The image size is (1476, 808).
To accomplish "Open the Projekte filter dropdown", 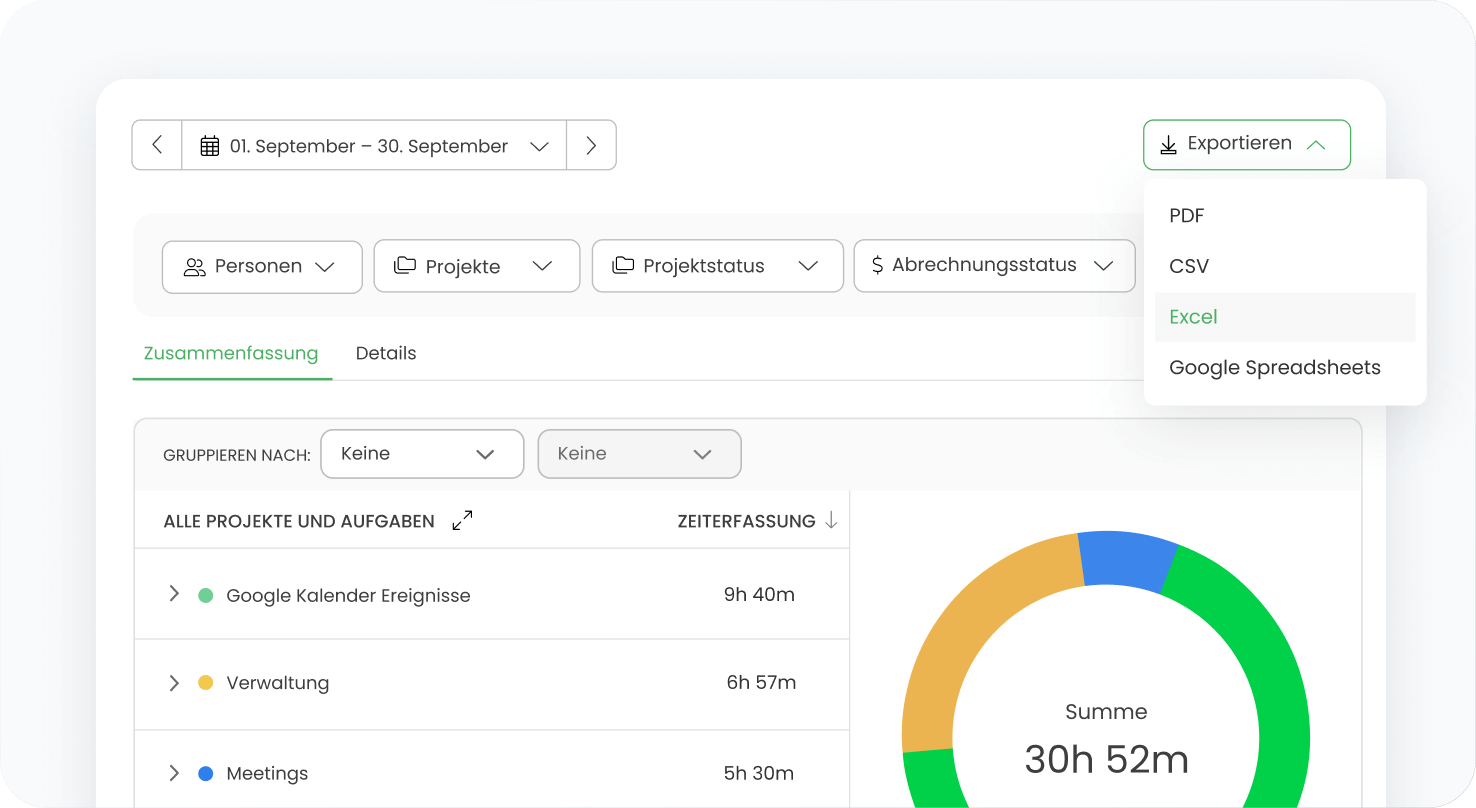I will [476, 266].
